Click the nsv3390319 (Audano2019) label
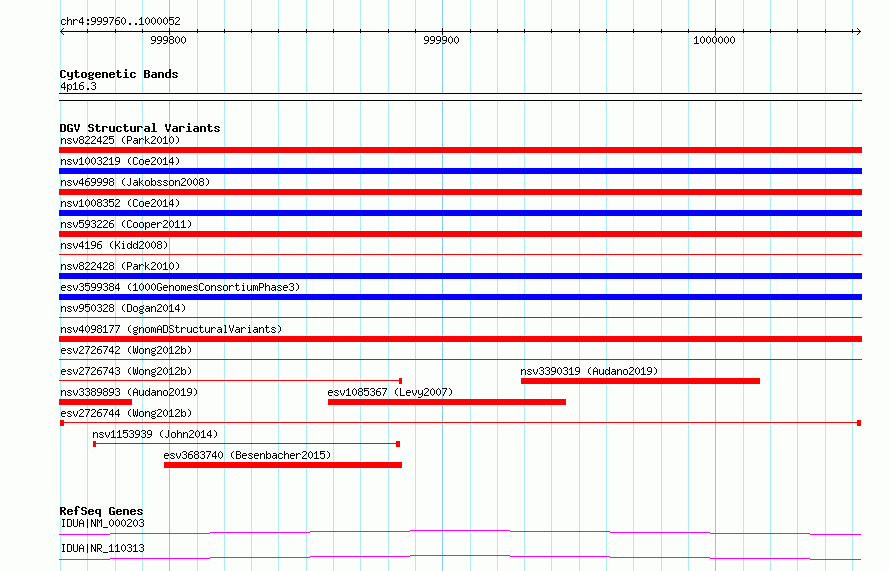 589,371
